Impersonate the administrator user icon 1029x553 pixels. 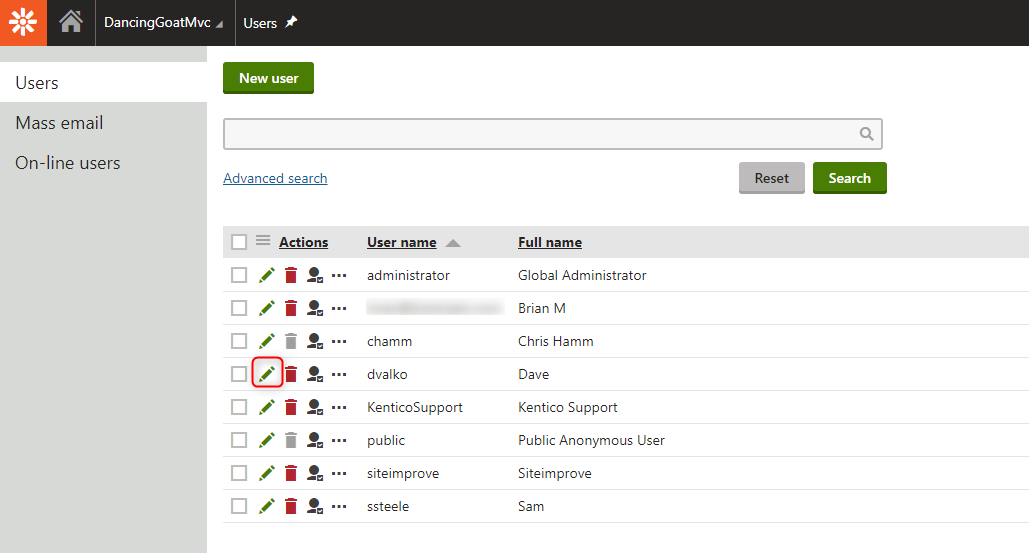[315, 275]
